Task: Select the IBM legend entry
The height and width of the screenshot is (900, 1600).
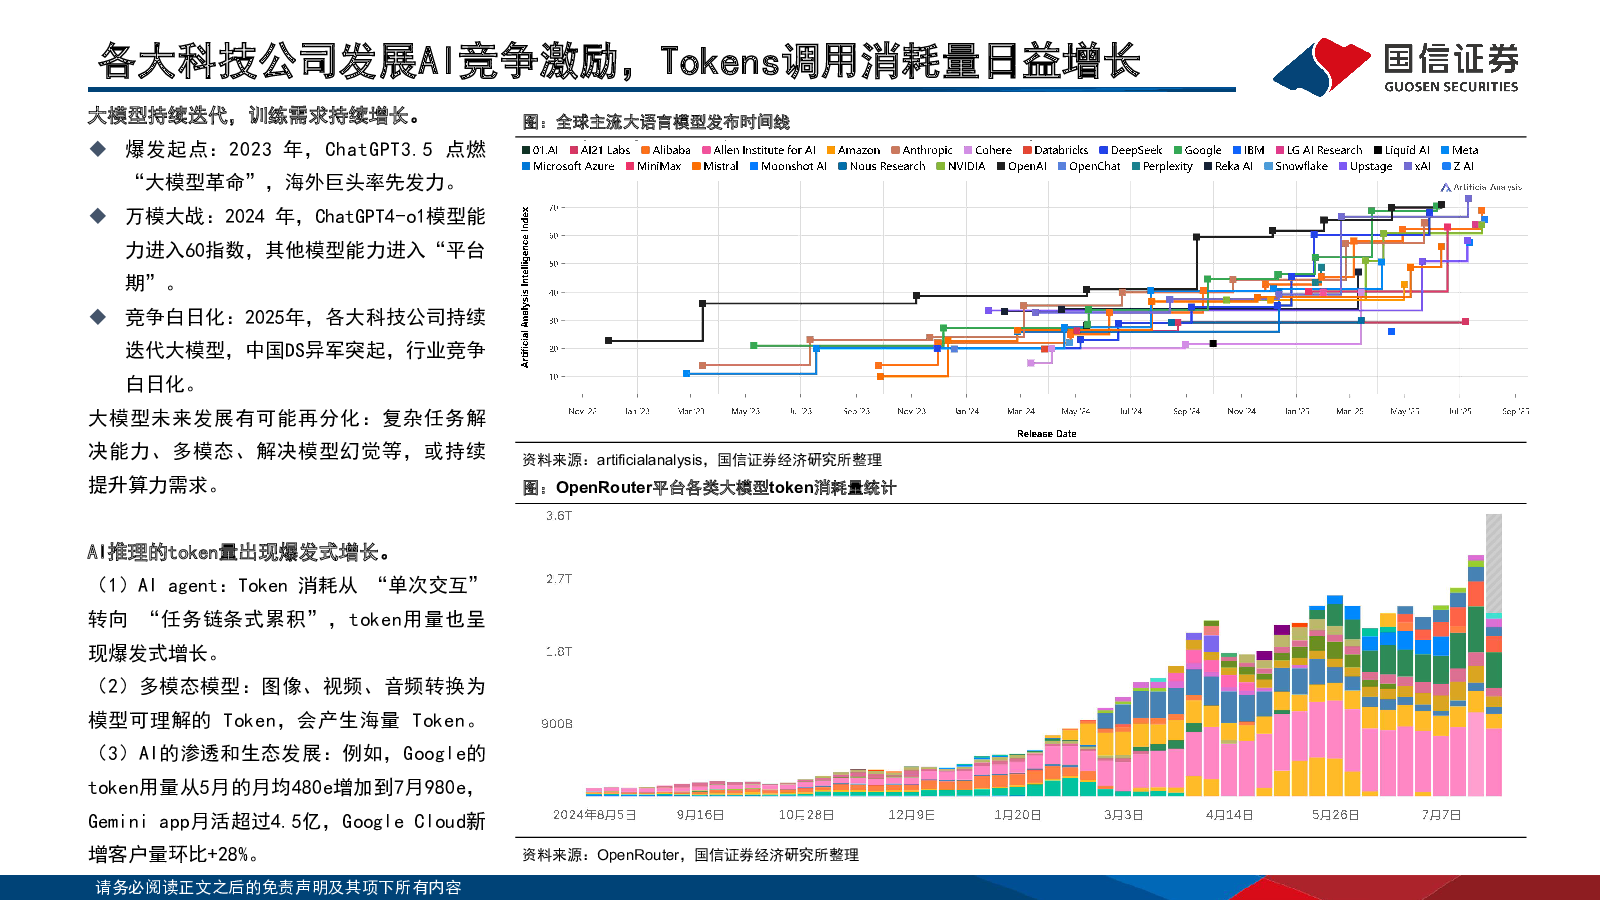Action: tap(1249, 150)
